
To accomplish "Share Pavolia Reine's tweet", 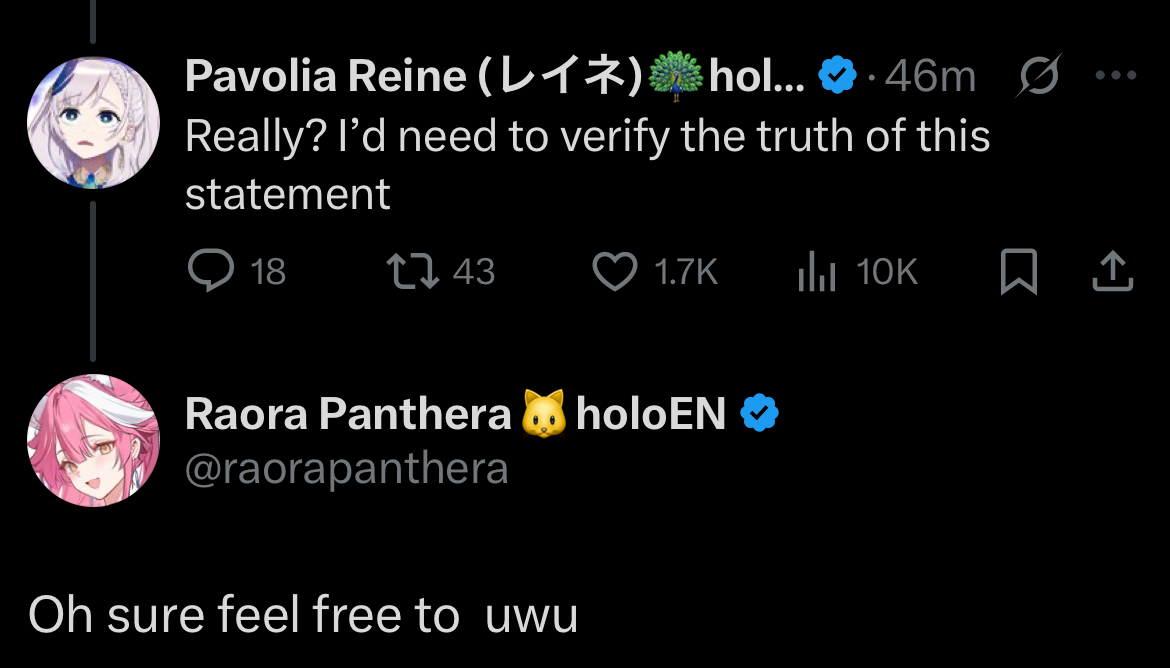I will tap(1113, 271).
